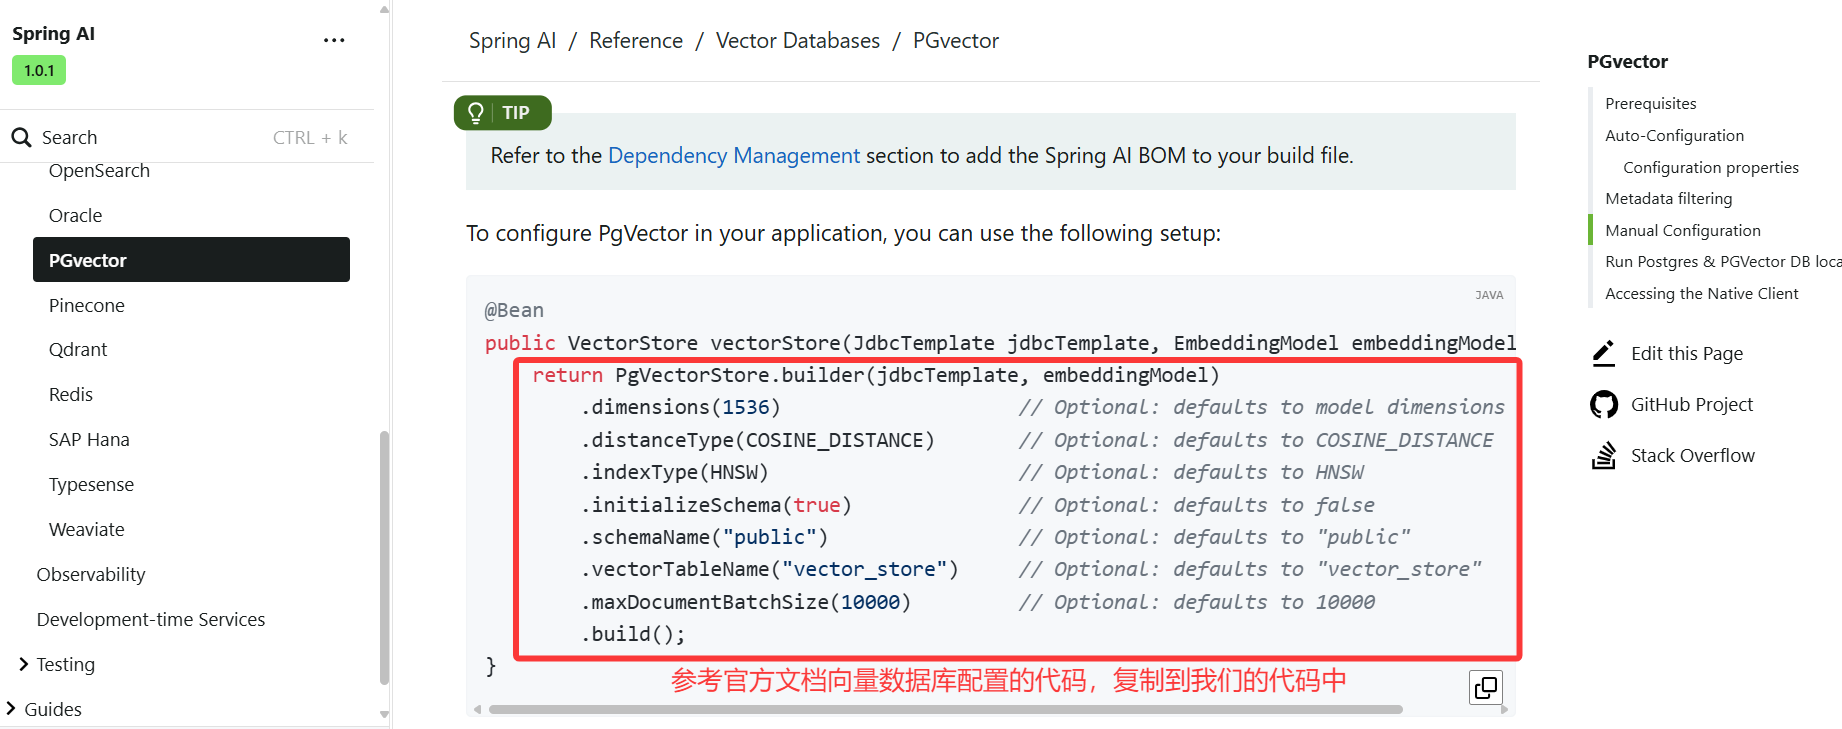
Task: Click the Spring AI sidebar title
Action: tap(53, 33)
